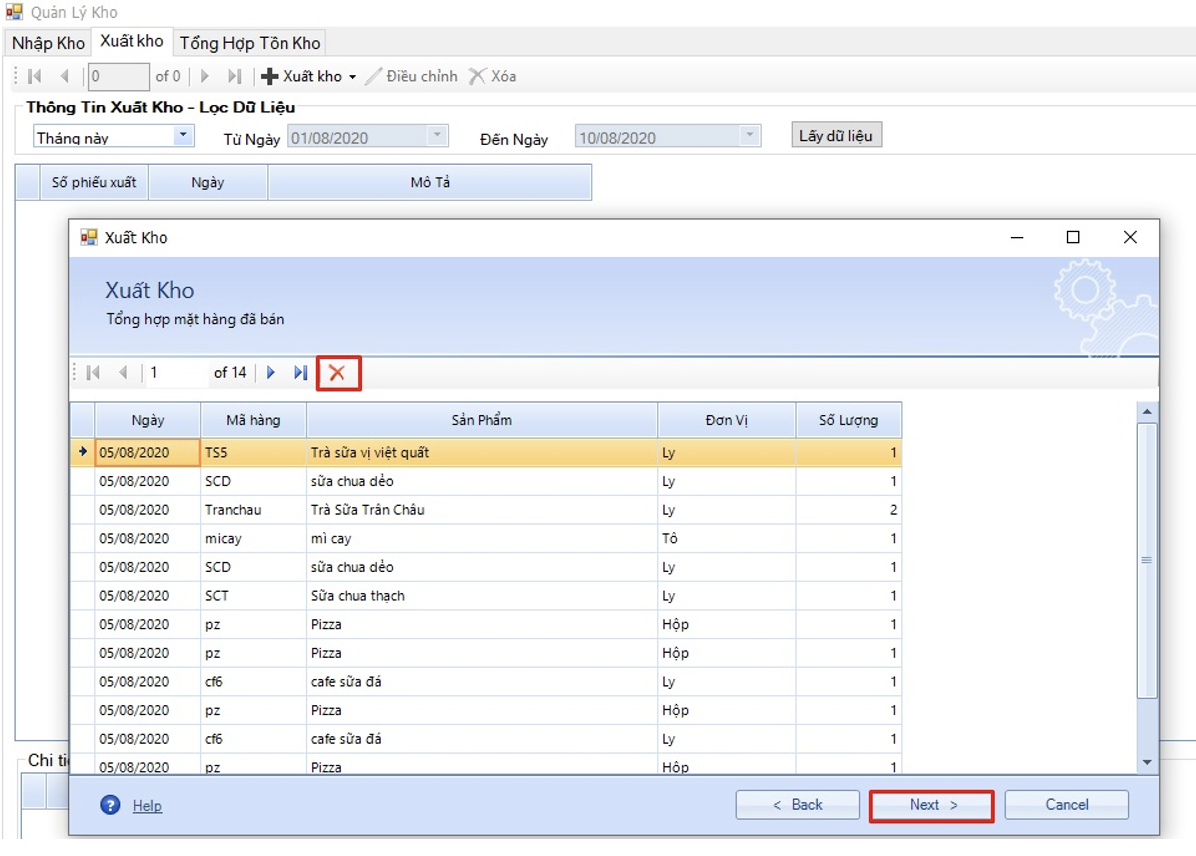
Task: Go to first record in main toolbar
Action: tap(34, 76)
